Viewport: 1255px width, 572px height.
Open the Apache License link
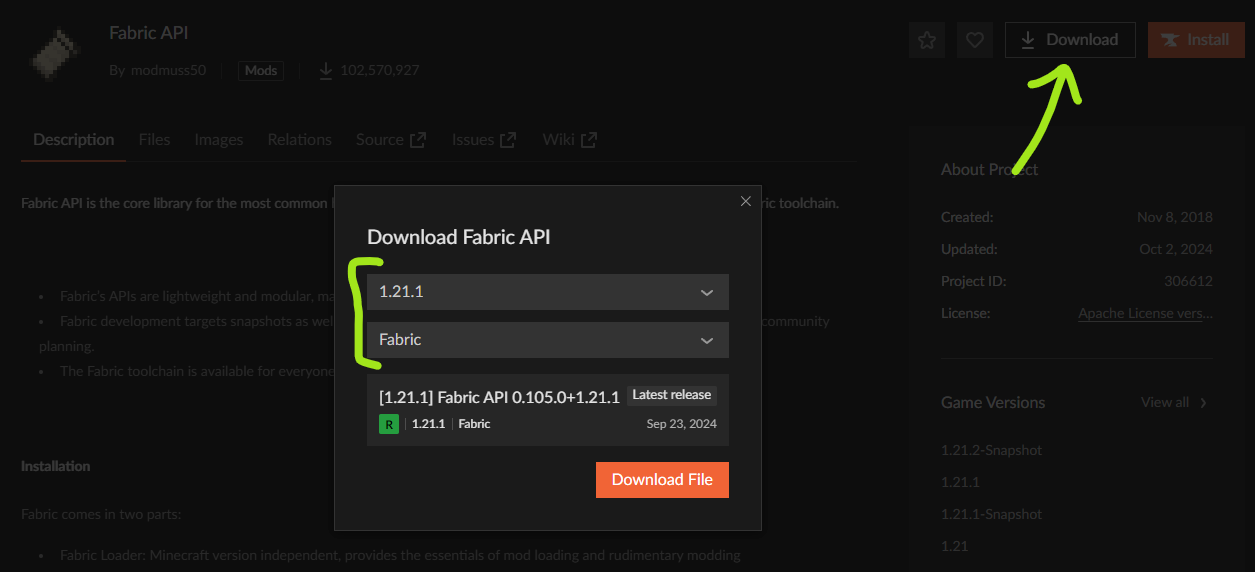coord(1145,313)
